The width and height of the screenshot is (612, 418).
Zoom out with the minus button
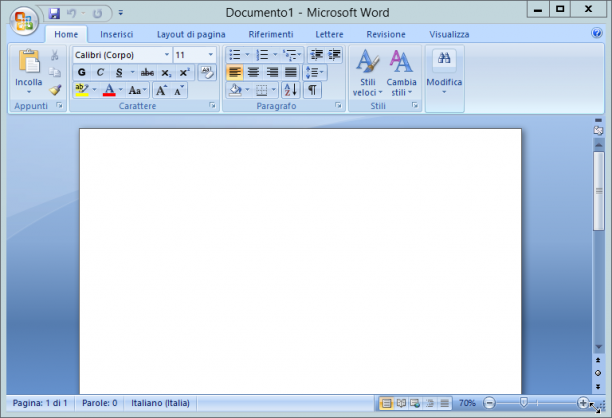point(489,403)
